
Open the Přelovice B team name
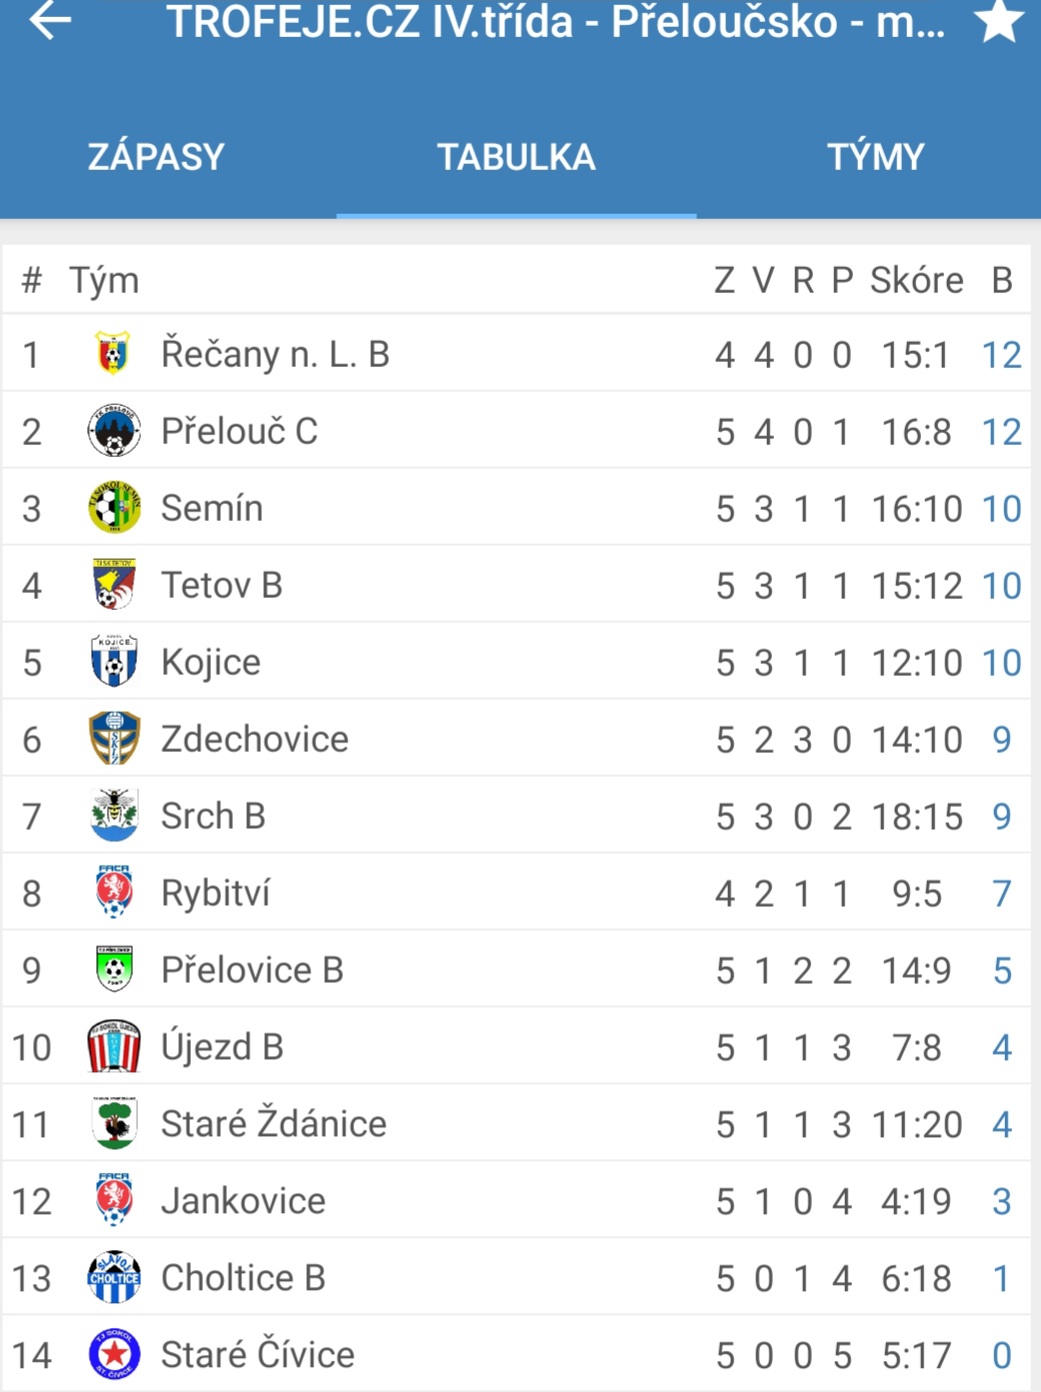click(x=252, y=970)
